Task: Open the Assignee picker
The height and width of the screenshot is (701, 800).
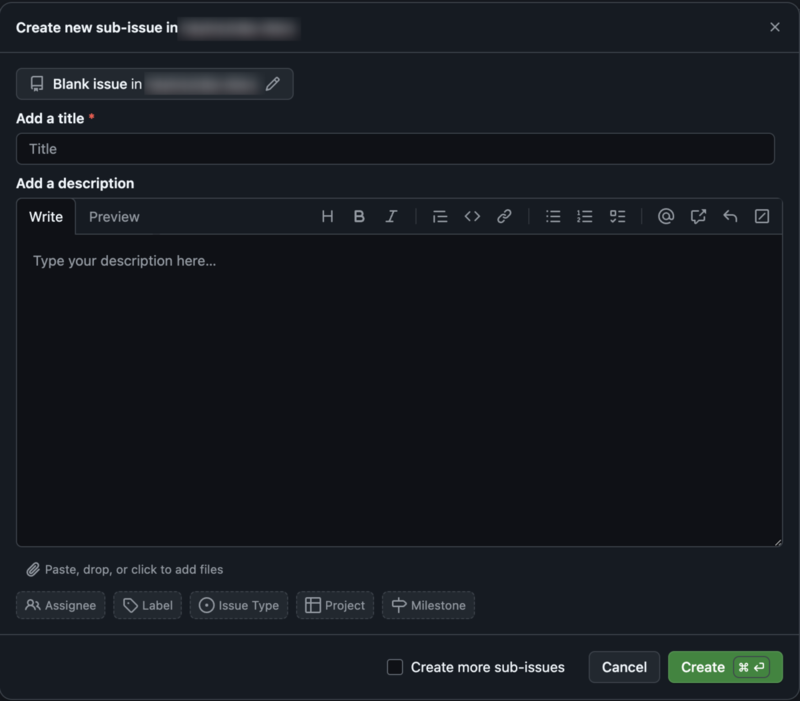Action: click(x=60, y=605)
